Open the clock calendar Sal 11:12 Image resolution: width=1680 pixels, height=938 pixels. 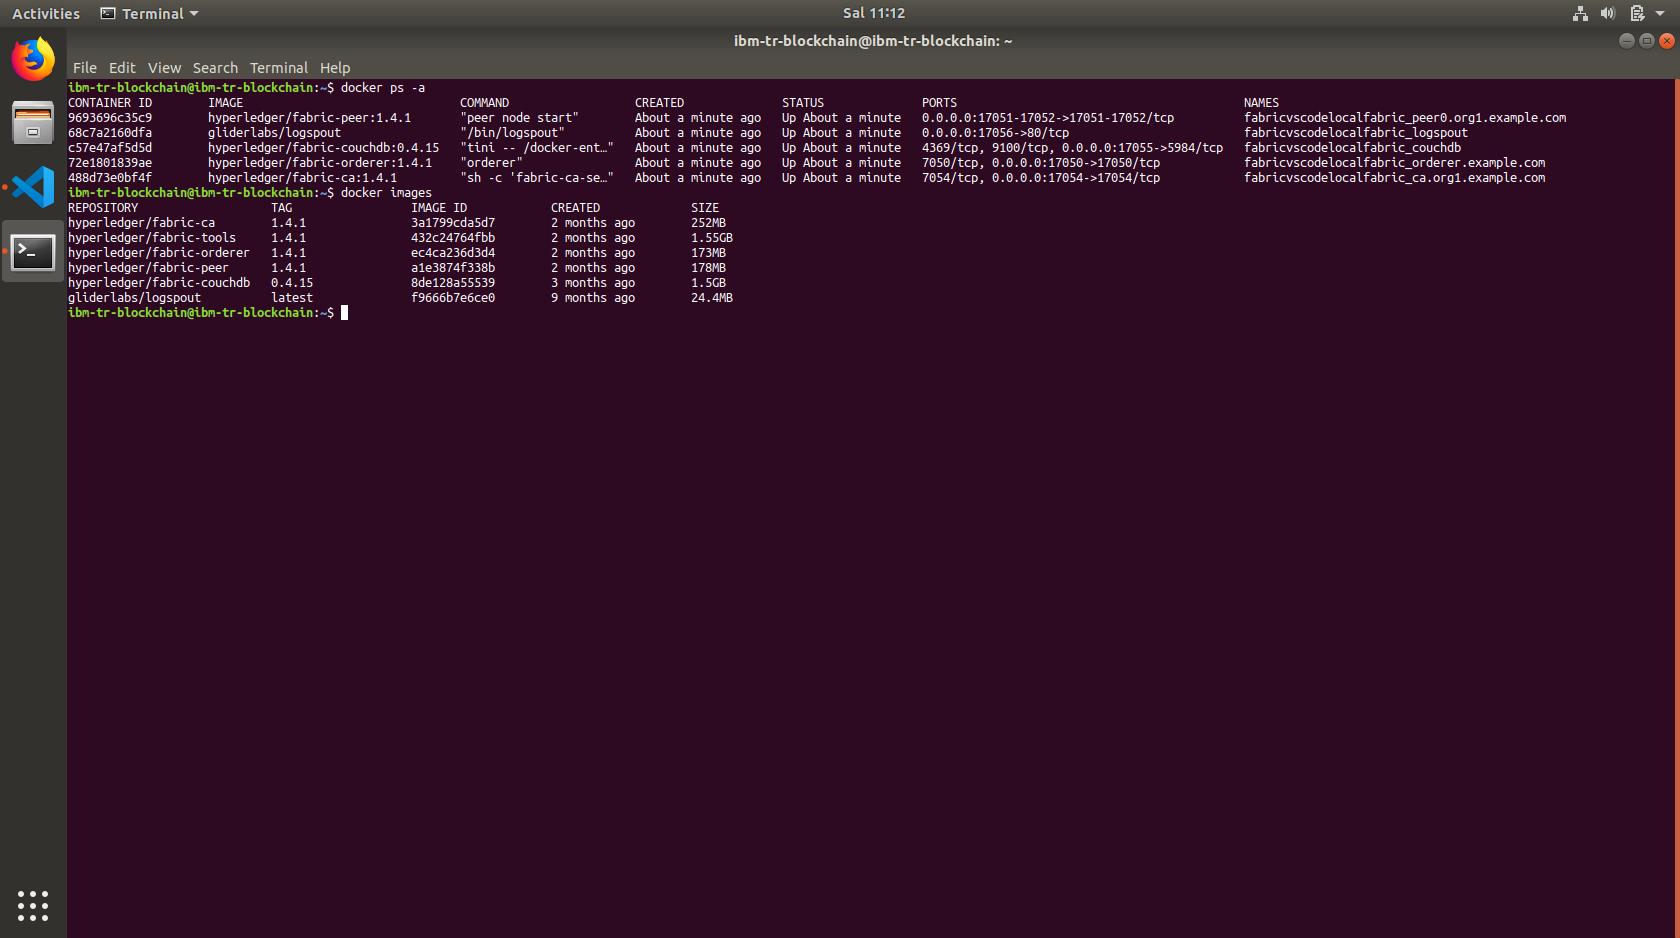[x=874, y=13]
